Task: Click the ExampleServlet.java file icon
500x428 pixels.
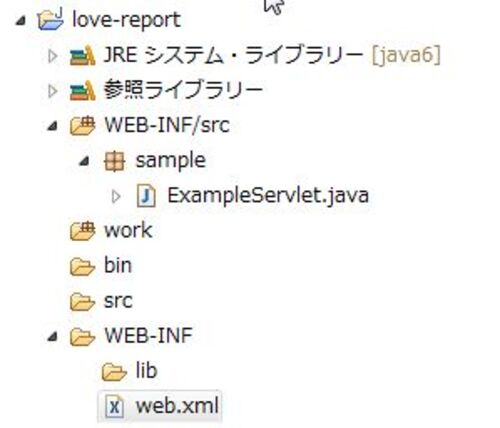Action: click(146, 196)
